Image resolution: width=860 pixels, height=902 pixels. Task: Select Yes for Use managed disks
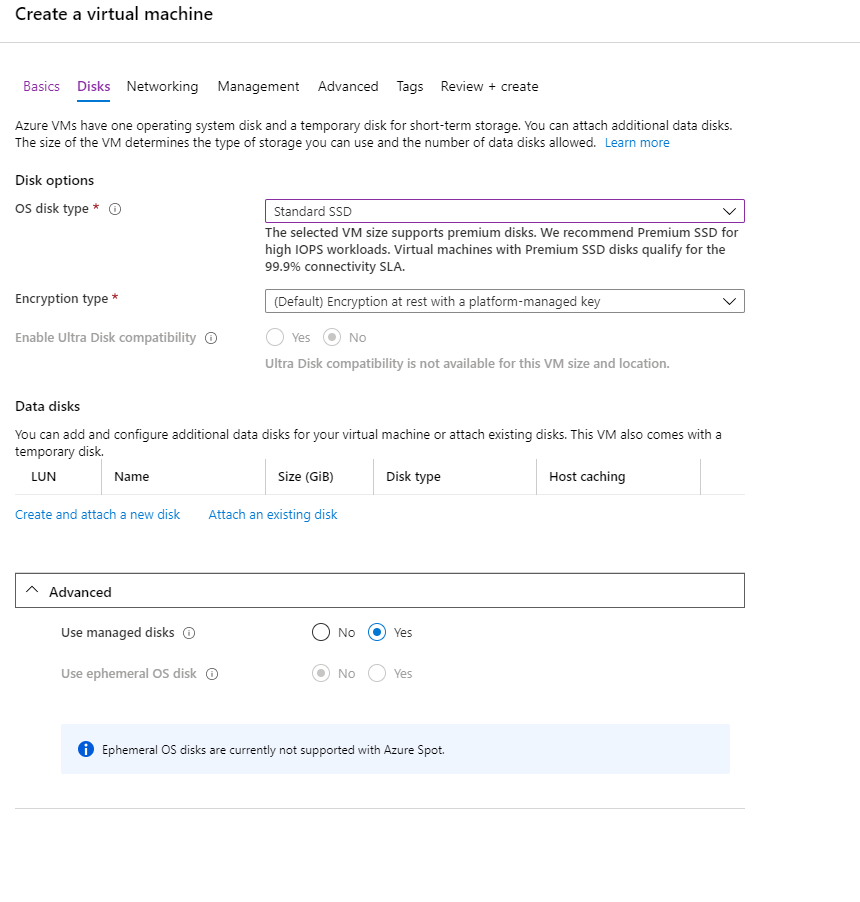377,632
